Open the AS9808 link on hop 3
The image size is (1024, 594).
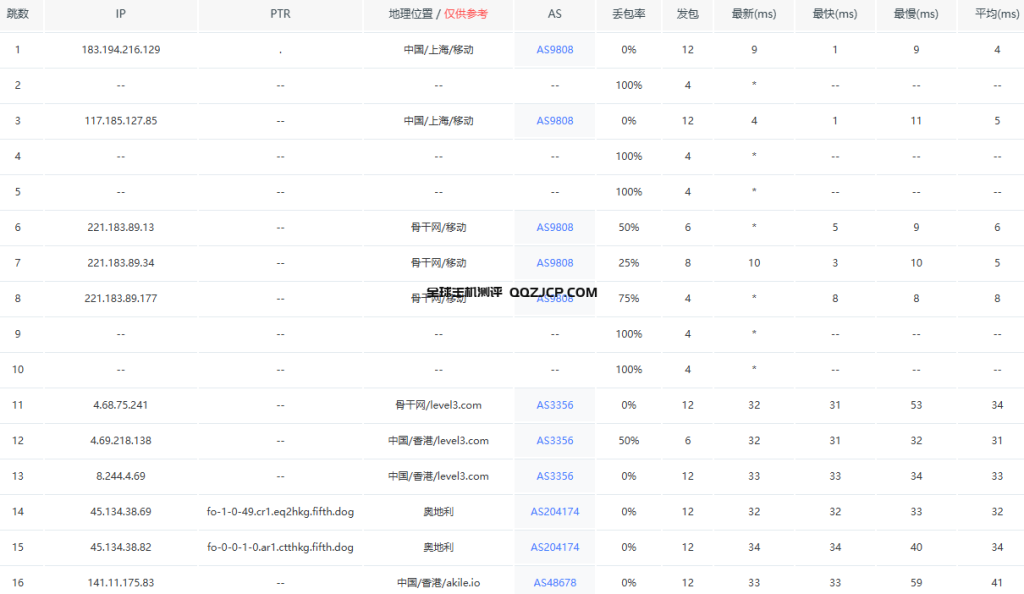[x=554, y=120]
